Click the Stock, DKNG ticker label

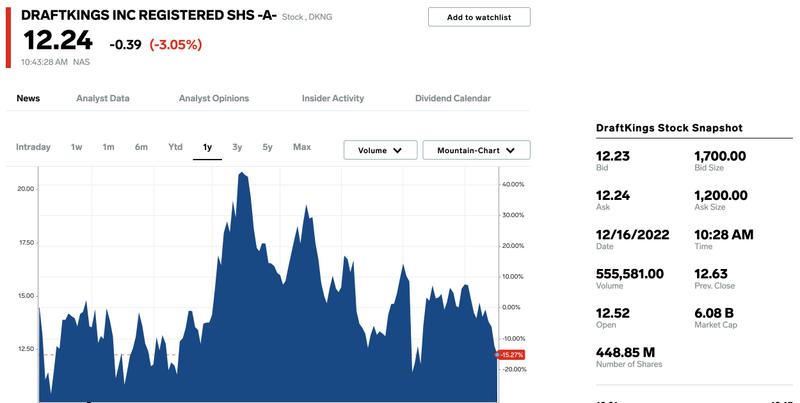307,17
